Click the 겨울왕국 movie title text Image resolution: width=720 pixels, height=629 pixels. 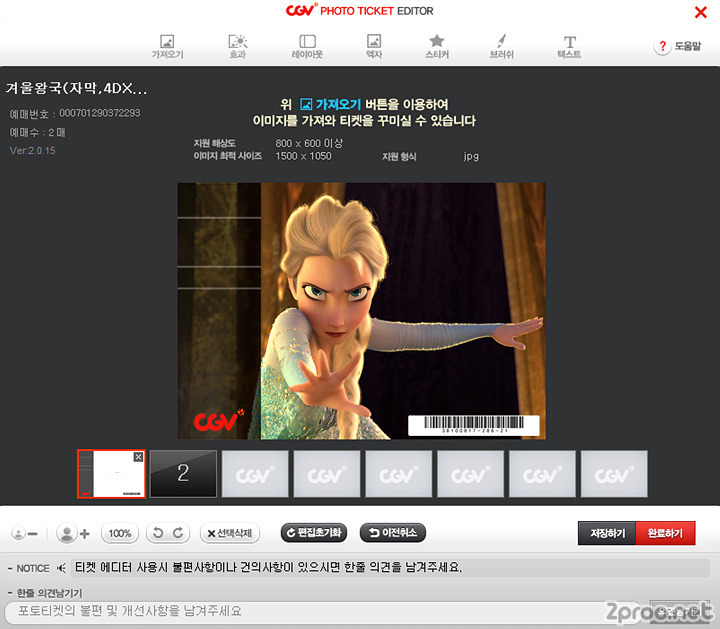coord(76,88)
